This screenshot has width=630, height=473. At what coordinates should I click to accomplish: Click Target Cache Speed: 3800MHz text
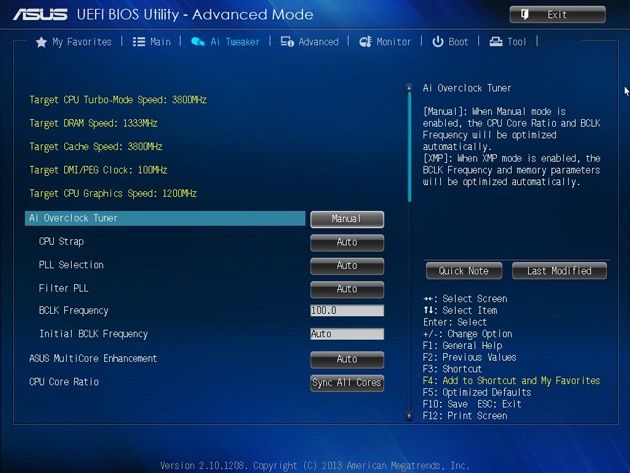tap(96, 147)
